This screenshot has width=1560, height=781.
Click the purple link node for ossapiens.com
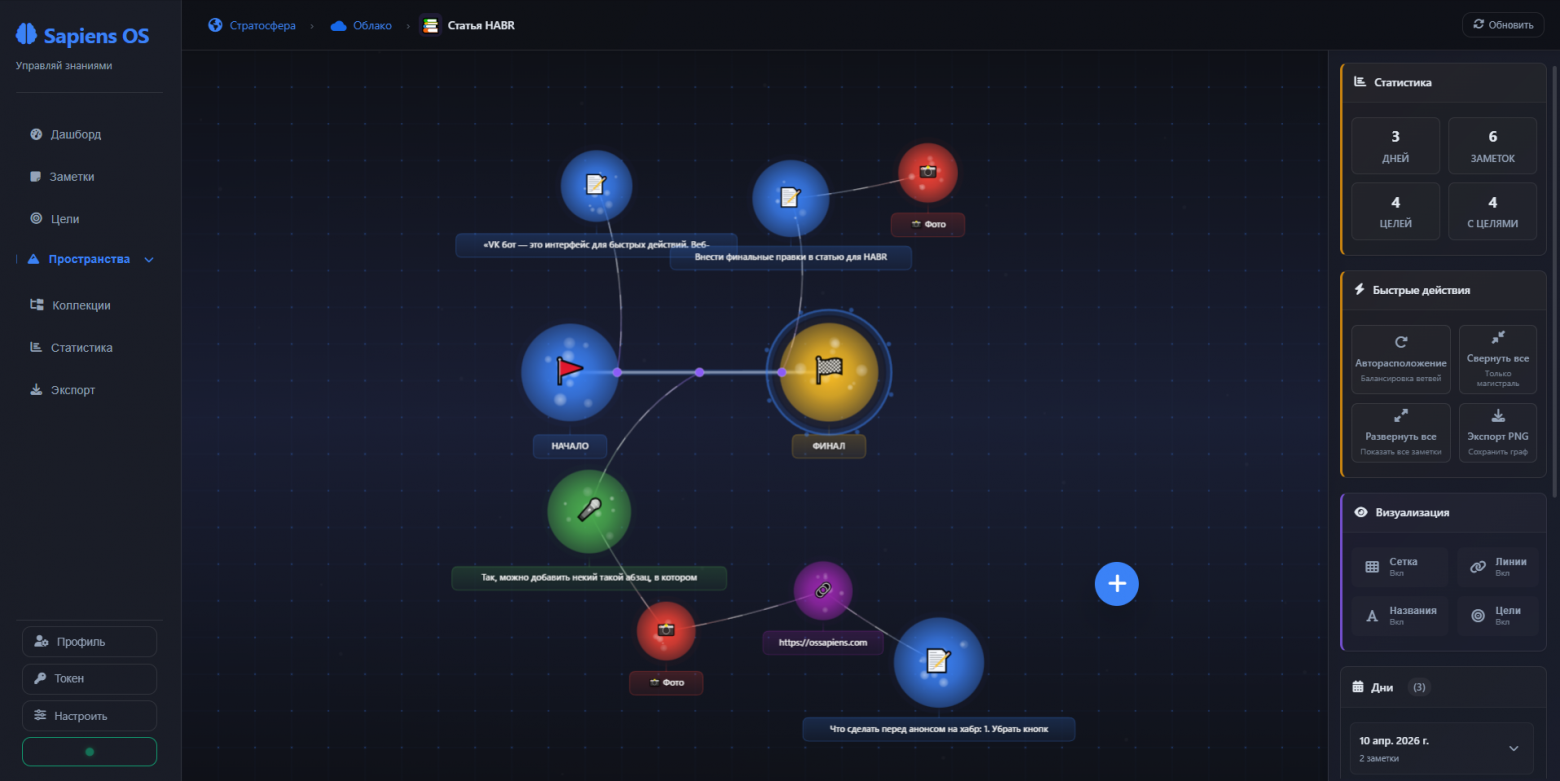click(x=822, y=590)
